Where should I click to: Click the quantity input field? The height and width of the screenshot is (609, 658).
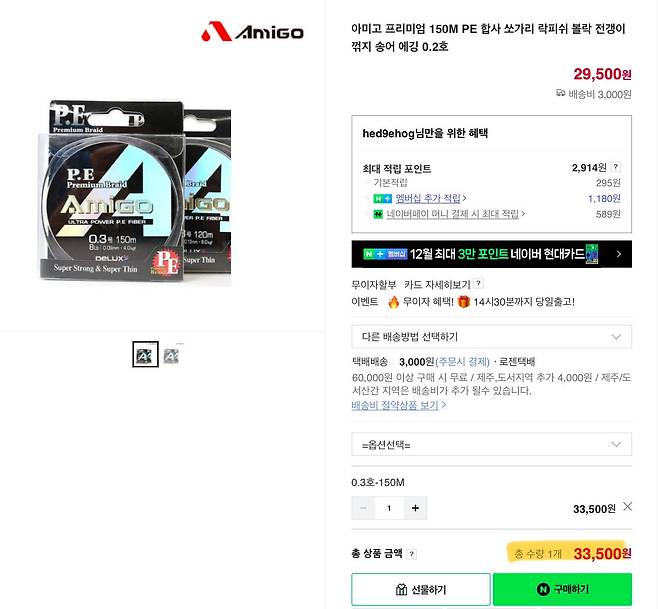point(389,508)
